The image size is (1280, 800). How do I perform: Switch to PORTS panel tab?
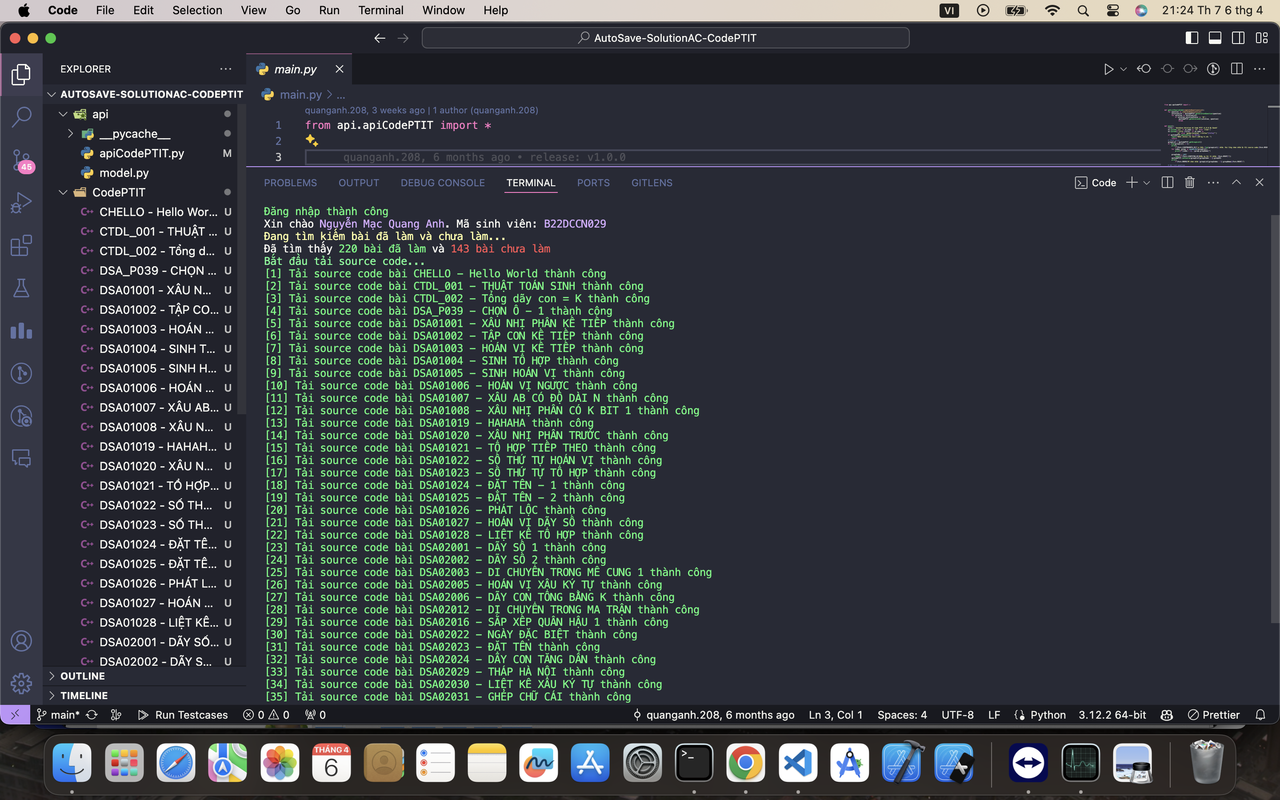(593, 183)
